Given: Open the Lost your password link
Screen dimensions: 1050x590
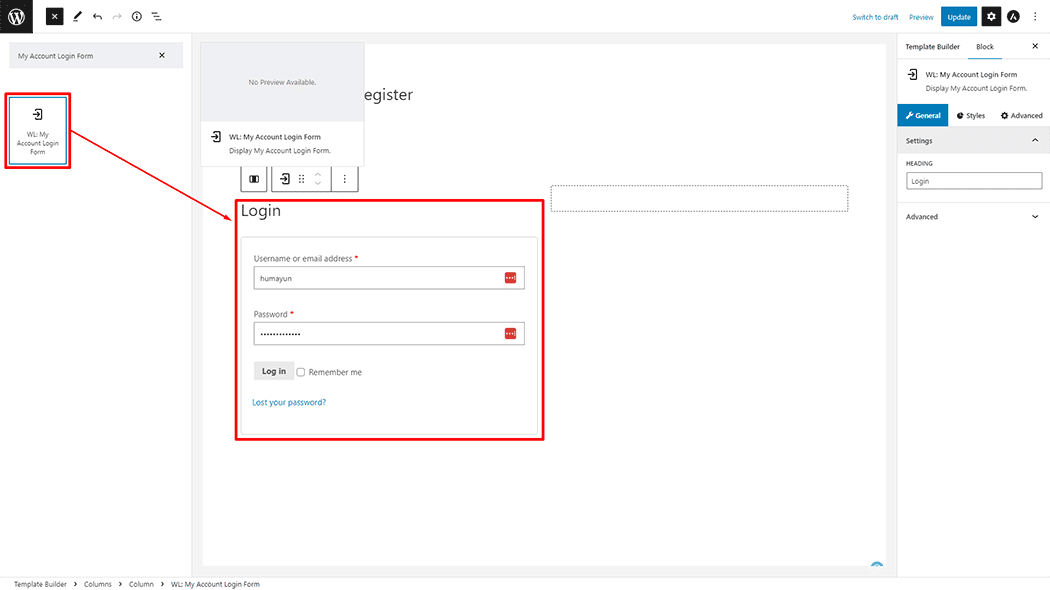Looking at the screenshot, I should coord(288,402).
